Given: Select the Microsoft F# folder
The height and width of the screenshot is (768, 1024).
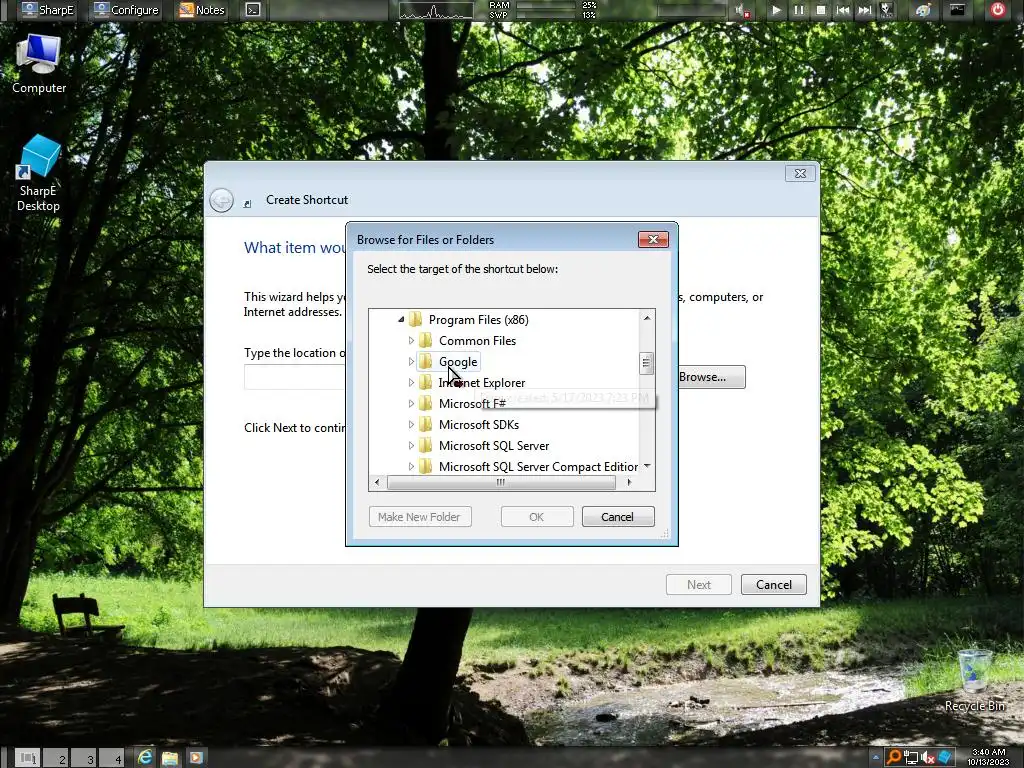Looking at the screenshot, I should point(472,404).
